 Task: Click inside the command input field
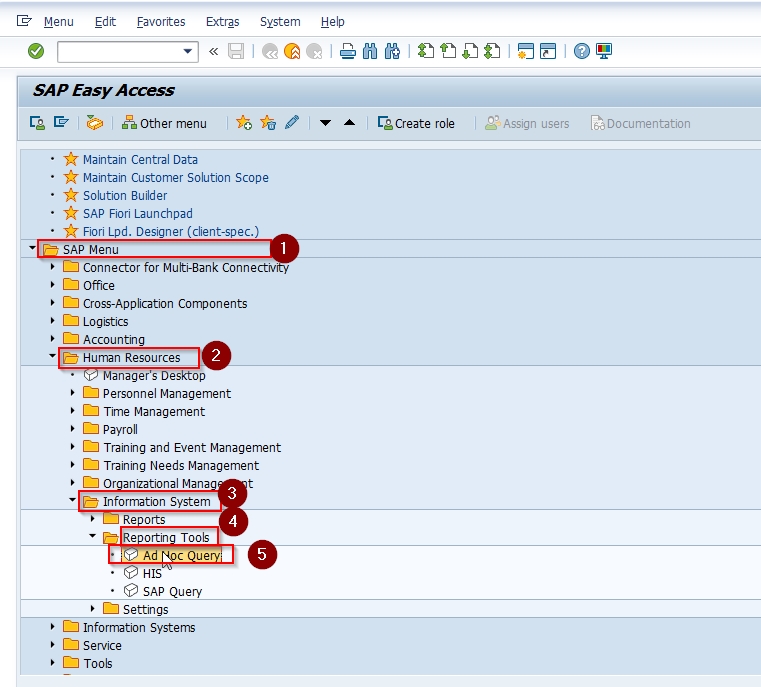[x=119, y=51]
